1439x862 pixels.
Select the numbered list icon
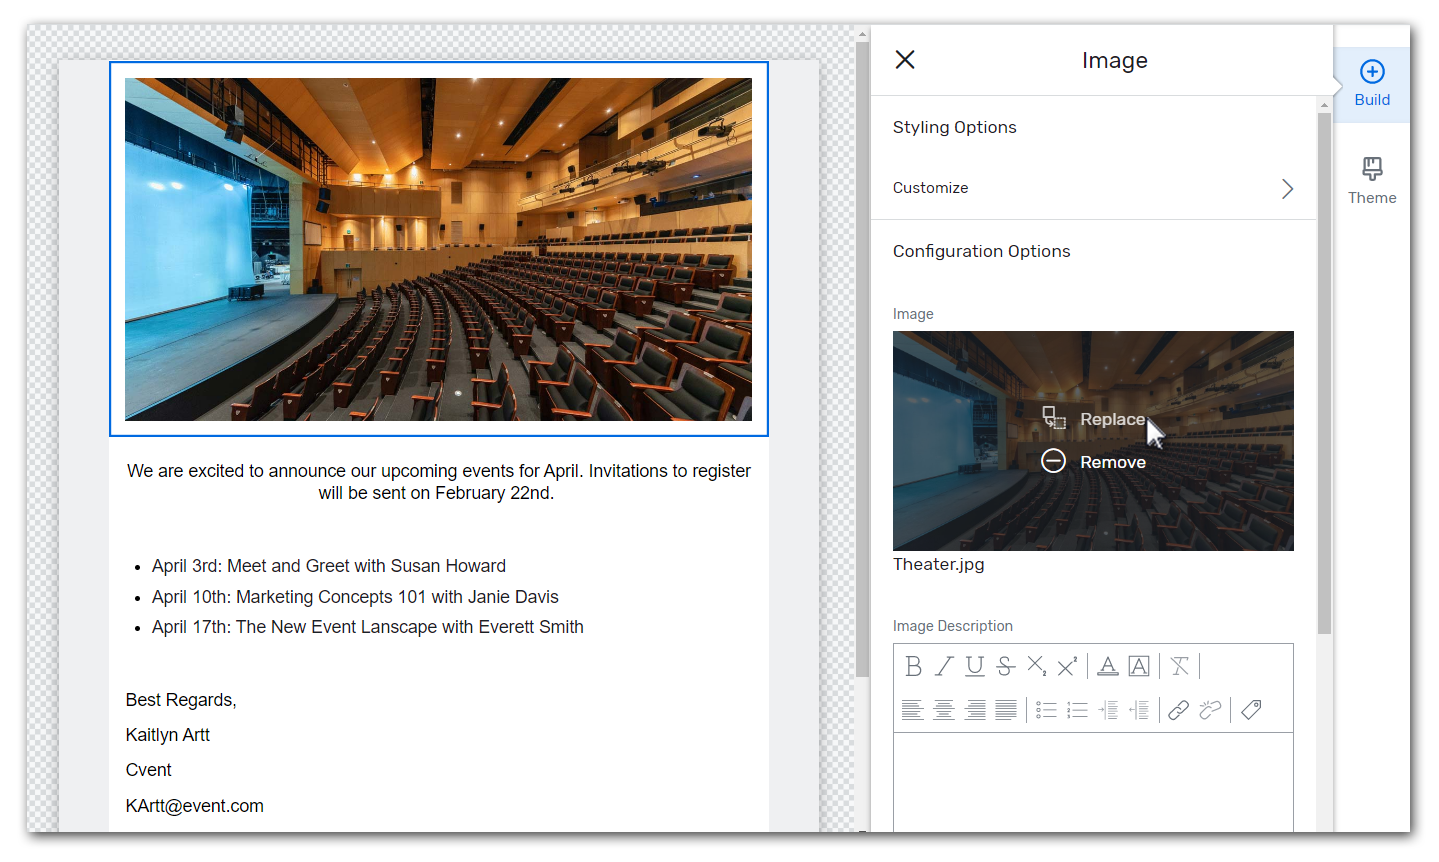click(x=1077, y=710)
